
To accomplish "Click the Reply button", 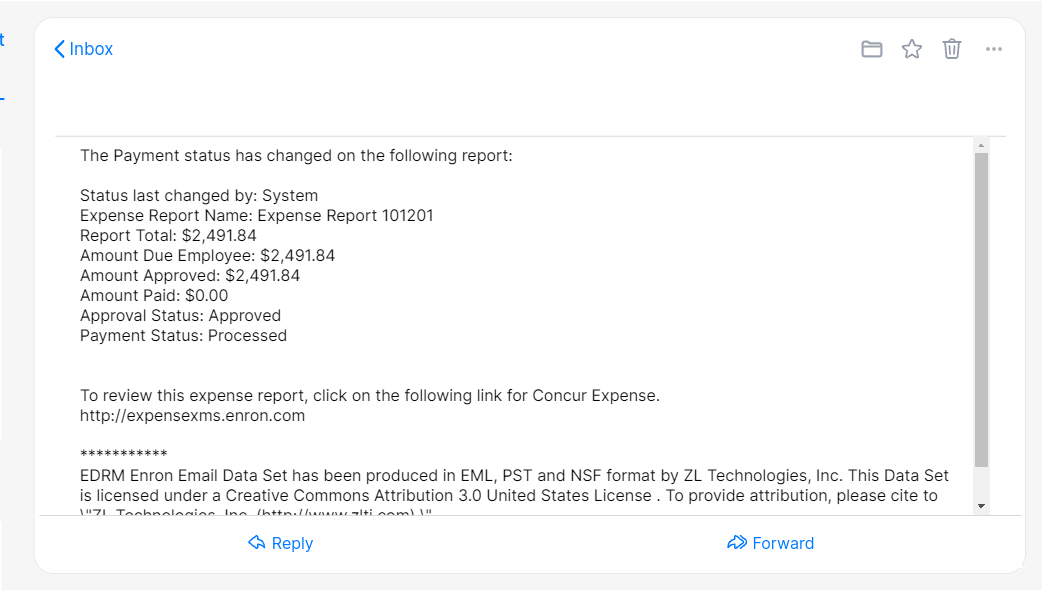I will point(281,543).
